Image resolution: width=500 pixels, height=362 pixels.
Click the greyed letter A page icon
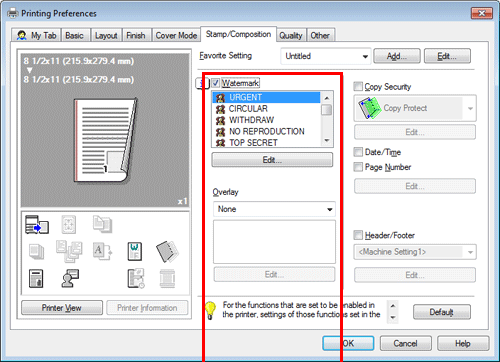102,251
